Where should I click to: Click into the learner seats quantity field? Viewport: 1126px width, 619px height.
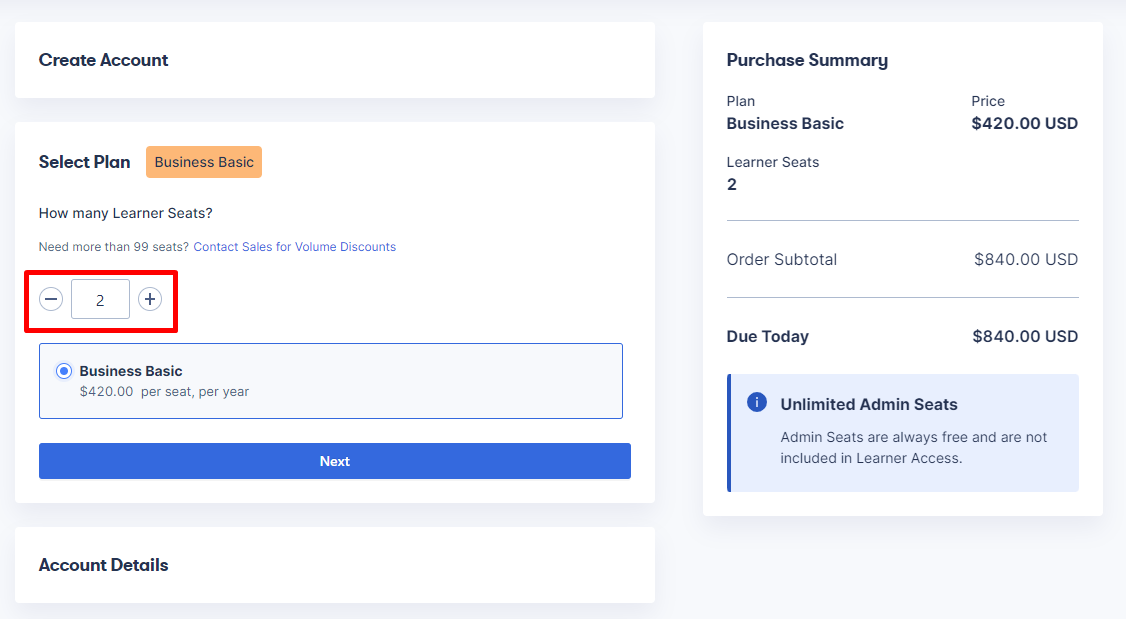[x=101, y=299]
